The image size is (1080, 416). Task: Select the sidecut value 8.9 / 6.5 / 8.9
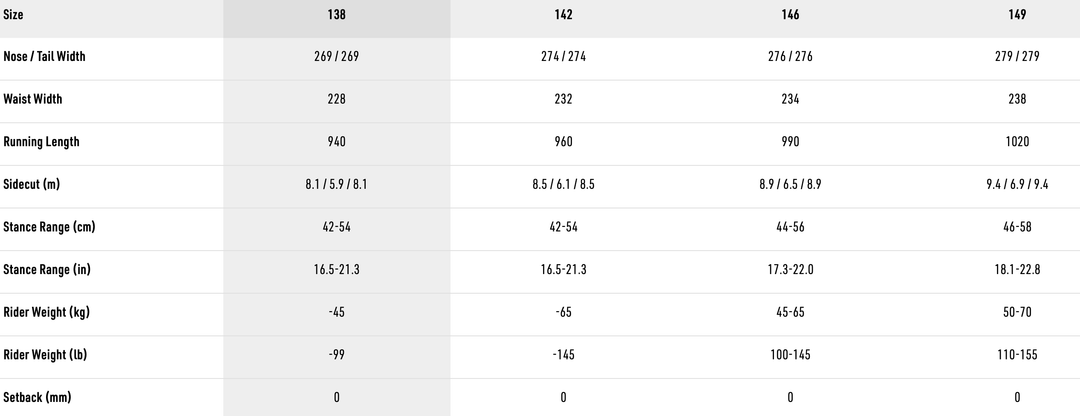tap(790, 185)
